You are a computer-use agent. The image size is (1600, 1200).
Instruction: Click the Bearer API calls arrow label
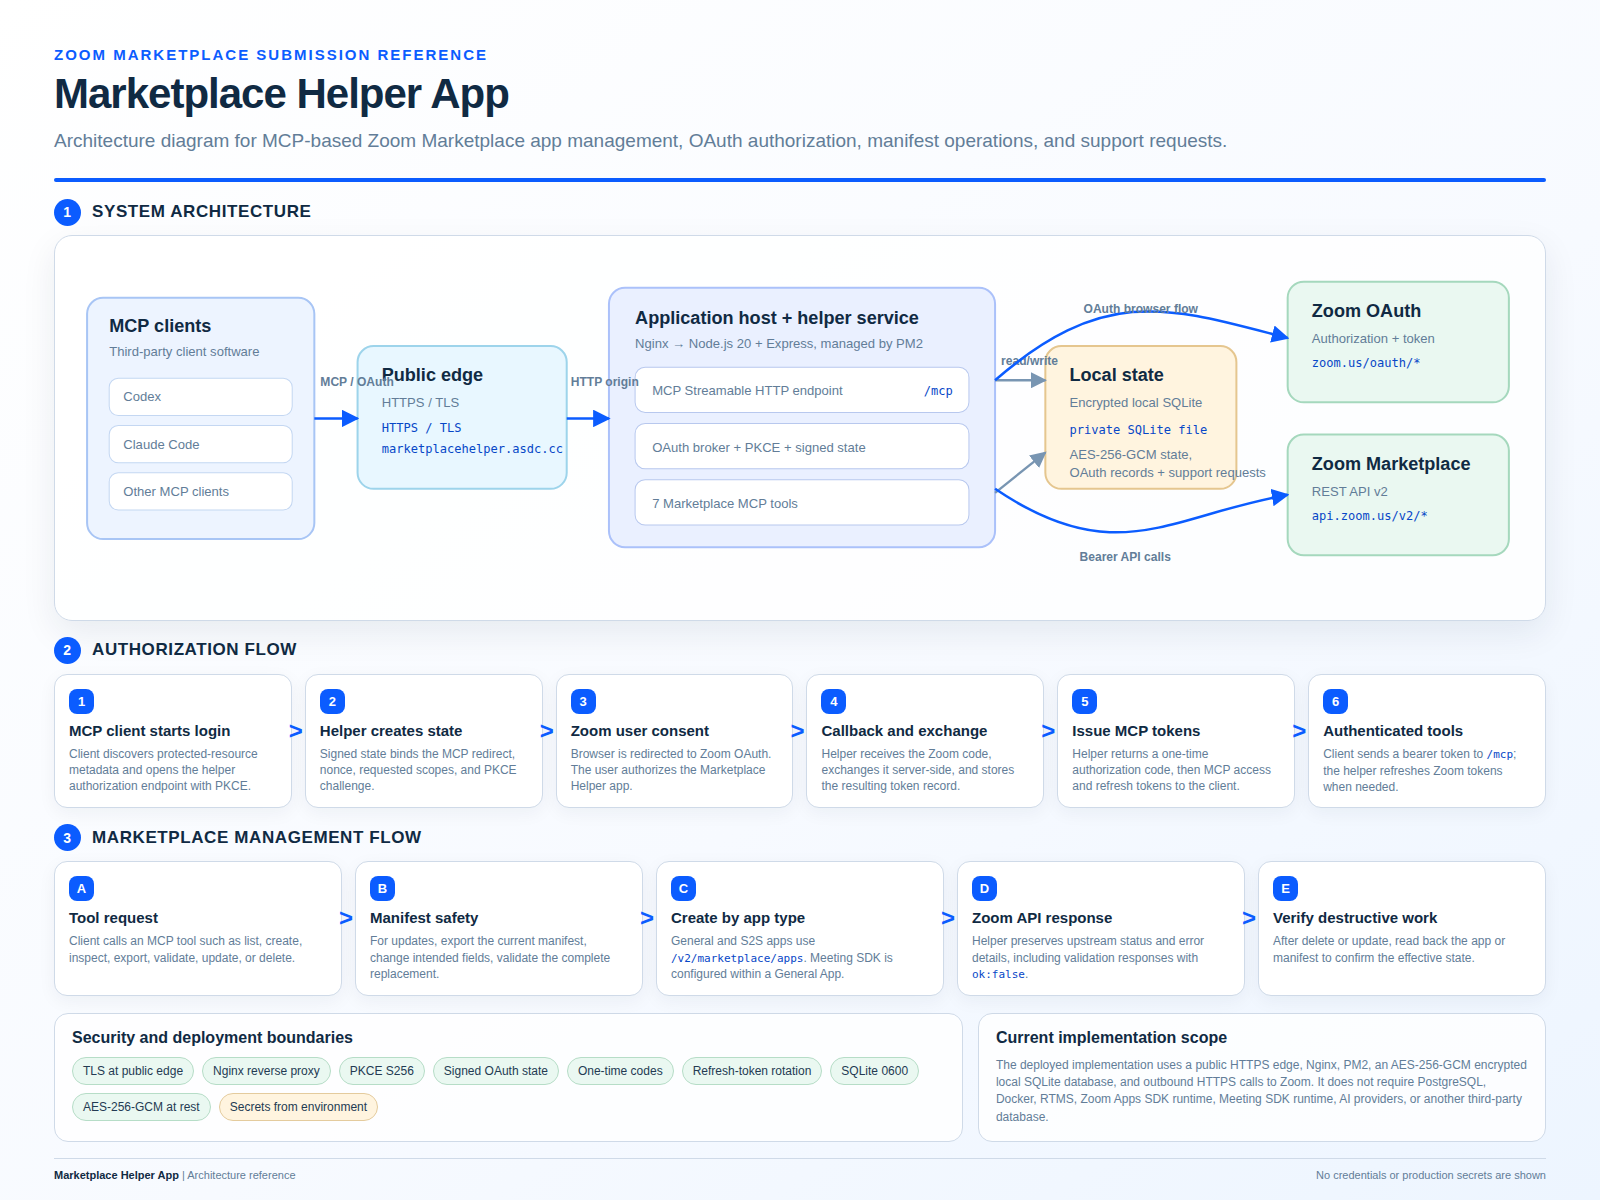click(x=1125, y=557)
